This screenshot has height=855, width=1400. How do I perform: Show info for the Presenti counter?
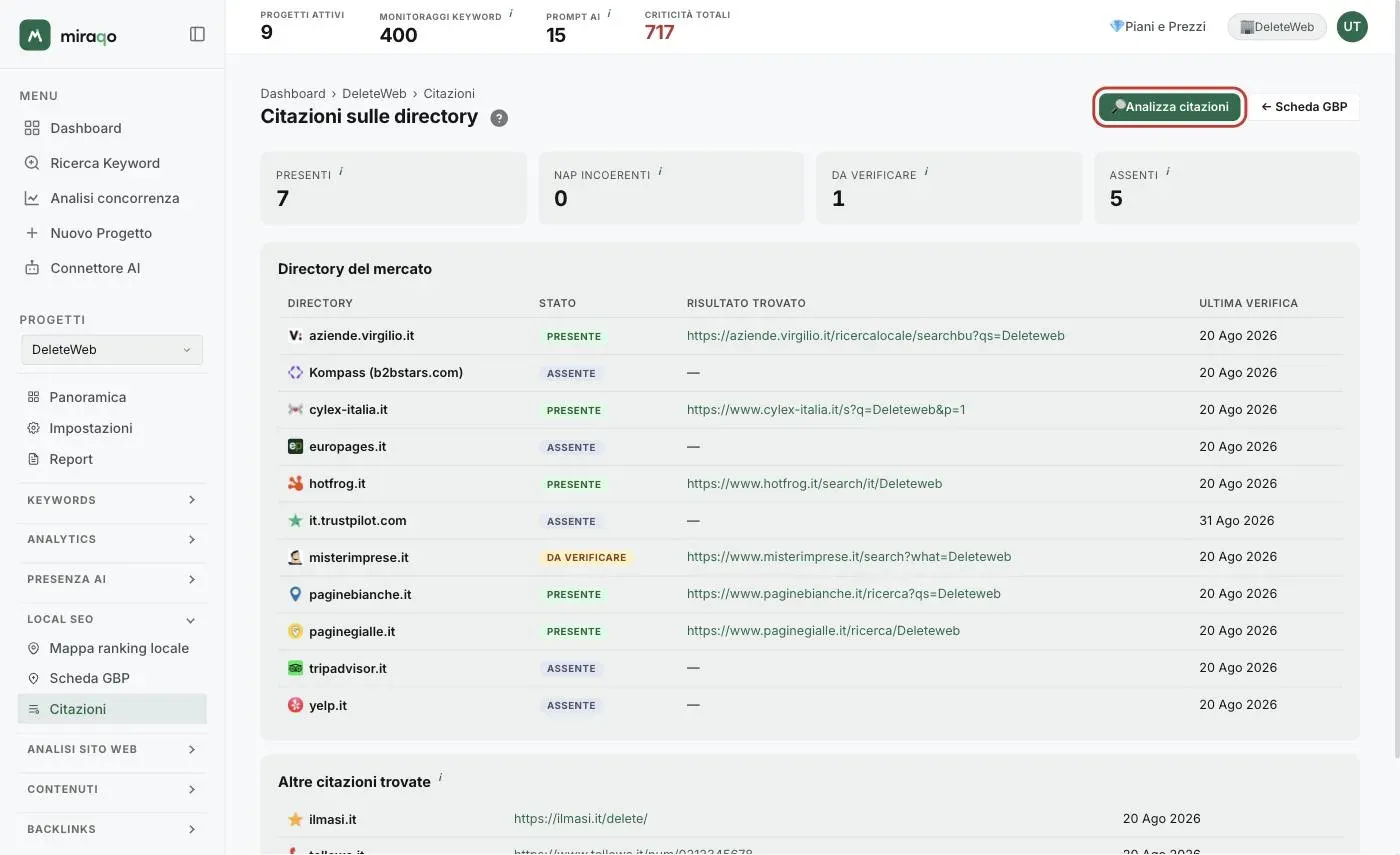341,172
